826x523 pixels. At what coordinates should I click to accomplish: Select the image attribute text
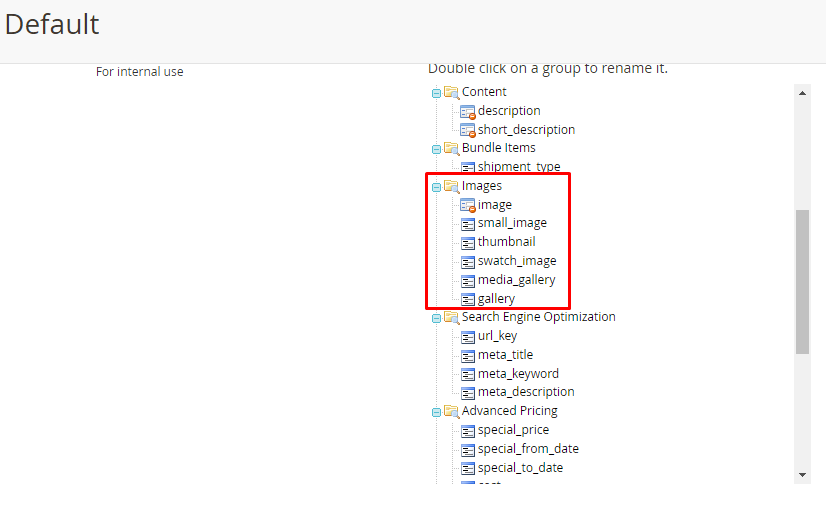(495, 205)
